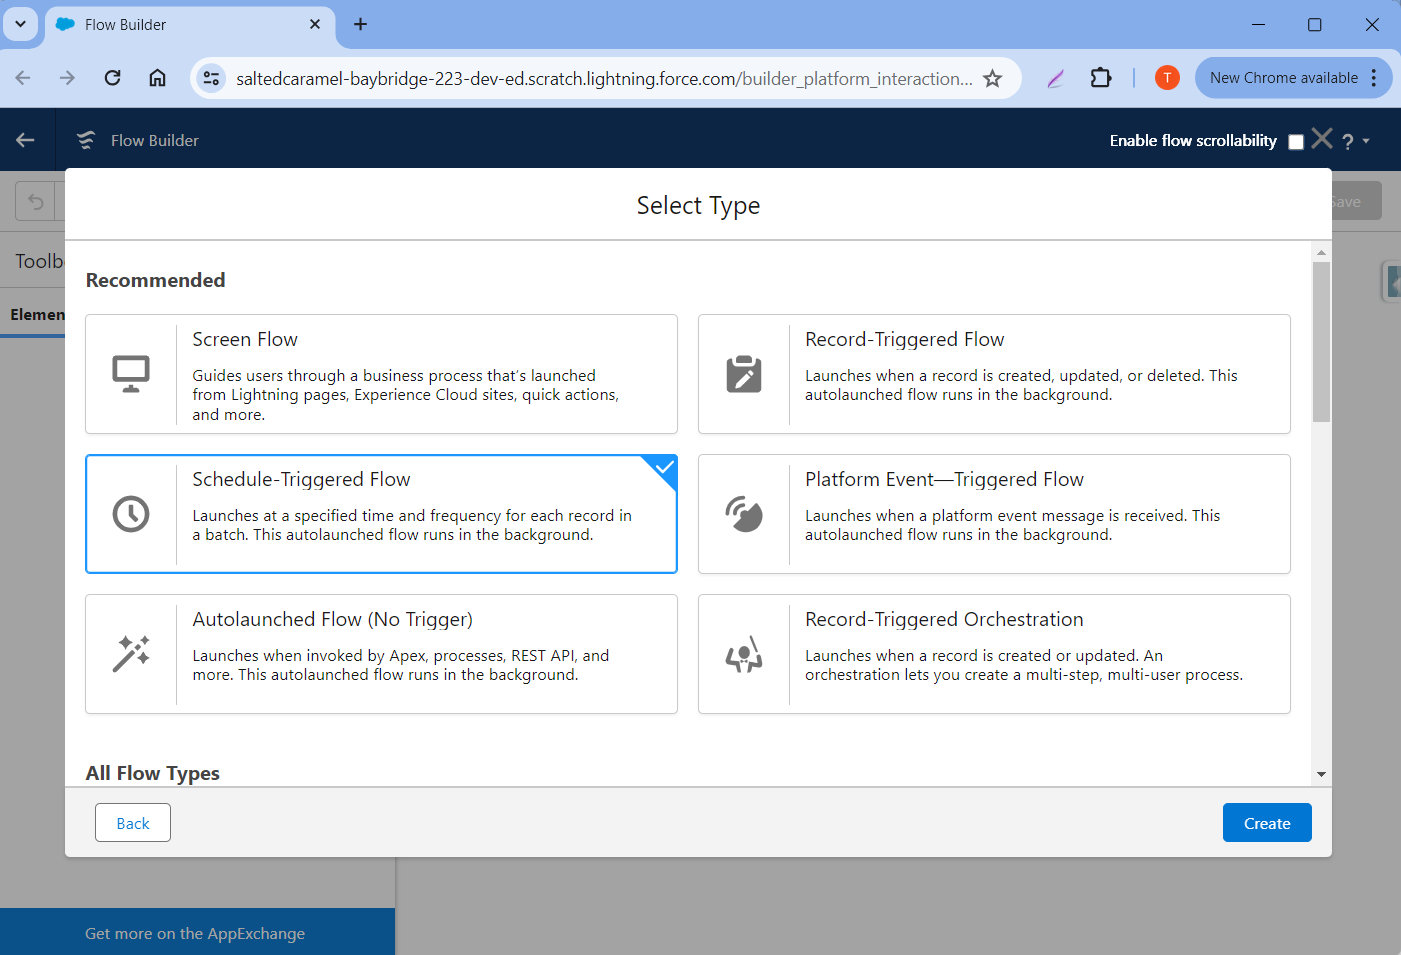Click the undo button in the toolbar
Viewport: 1401px width, 955px height.
(36, 201)
